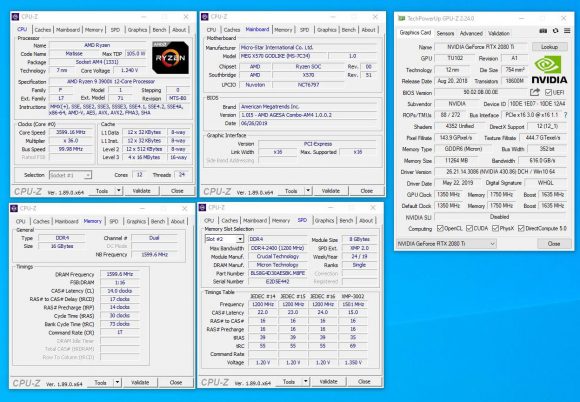Click Tools button in SPD CPU-Z window
The image size is (580, 402).
tap(289, 381)
